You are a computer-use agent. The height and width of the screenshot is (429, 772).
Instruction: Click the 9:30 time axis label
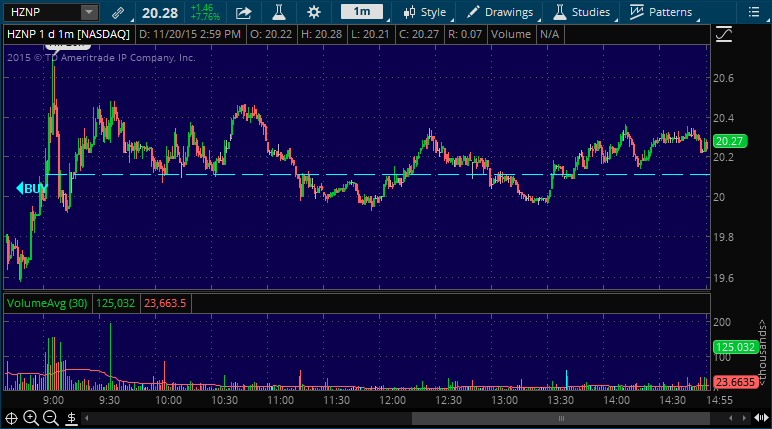[109, 400]
